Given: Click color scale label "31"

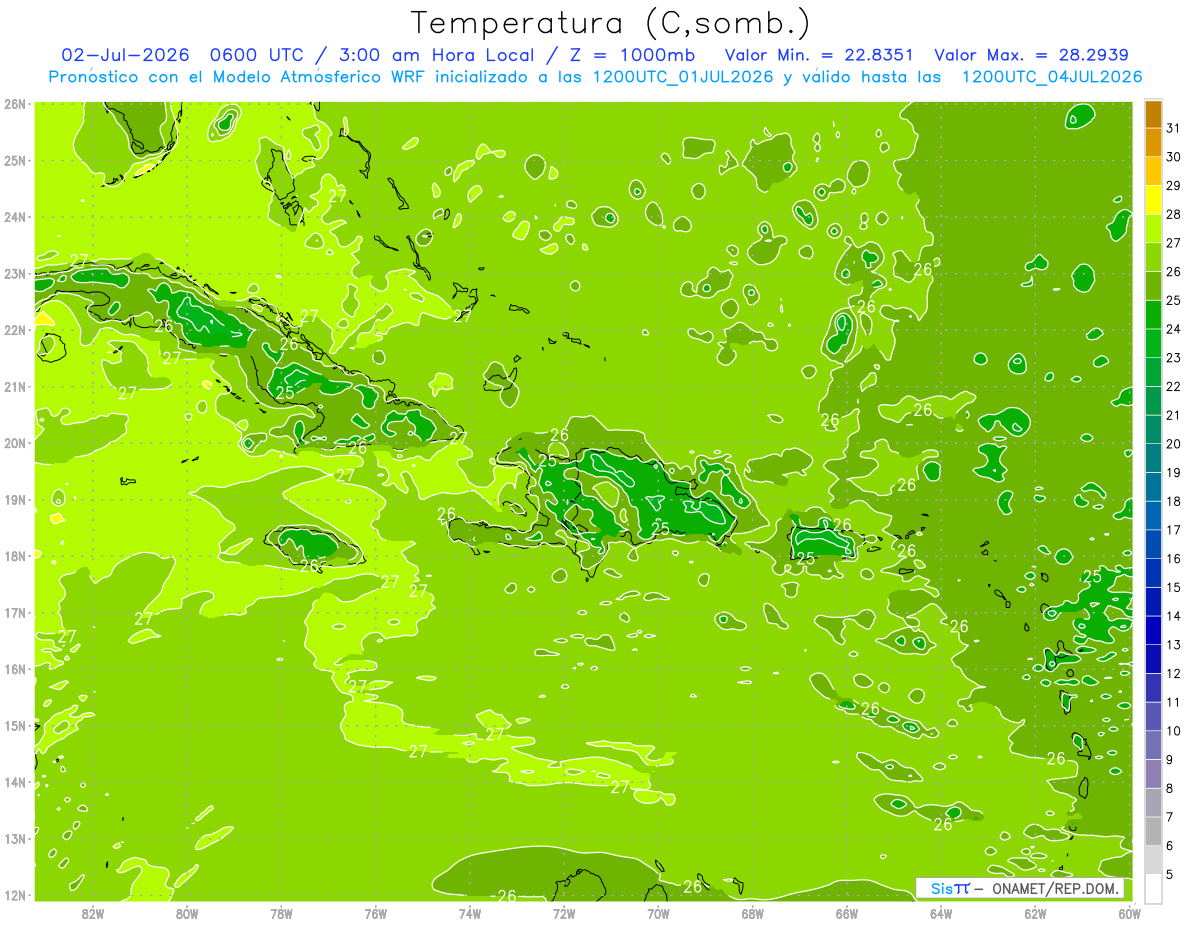Looking at the screenshot, I should (1174, 128).
